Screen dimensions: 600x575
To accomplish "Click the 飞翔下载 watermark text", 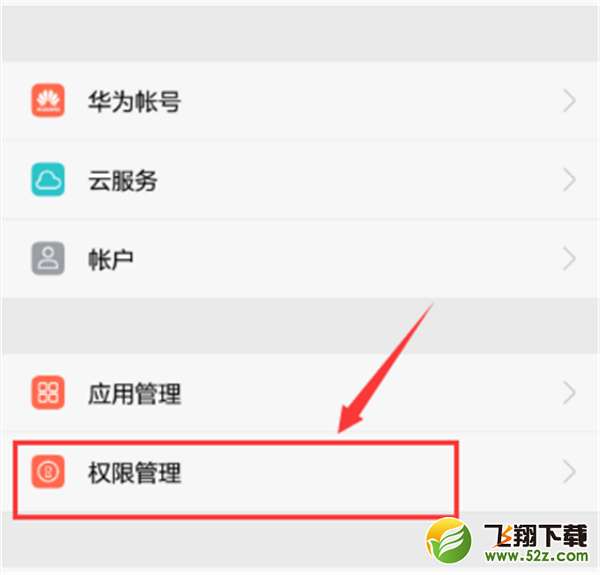I will pos(536,535).
